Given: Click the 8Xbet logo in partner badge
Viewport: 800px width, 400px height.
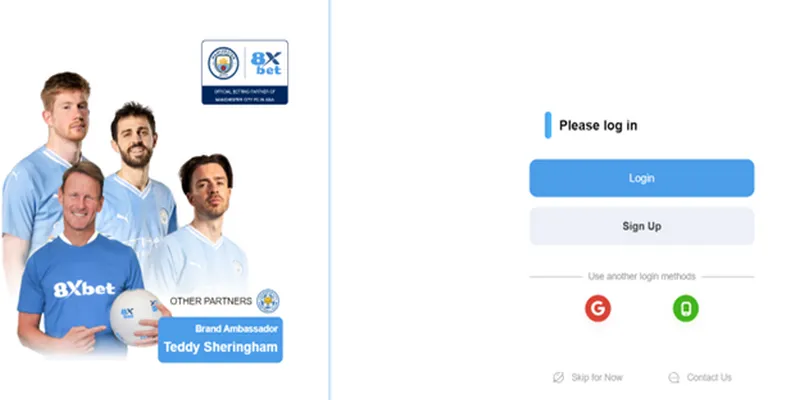Looking at the screenshot, I should point(267,64).
